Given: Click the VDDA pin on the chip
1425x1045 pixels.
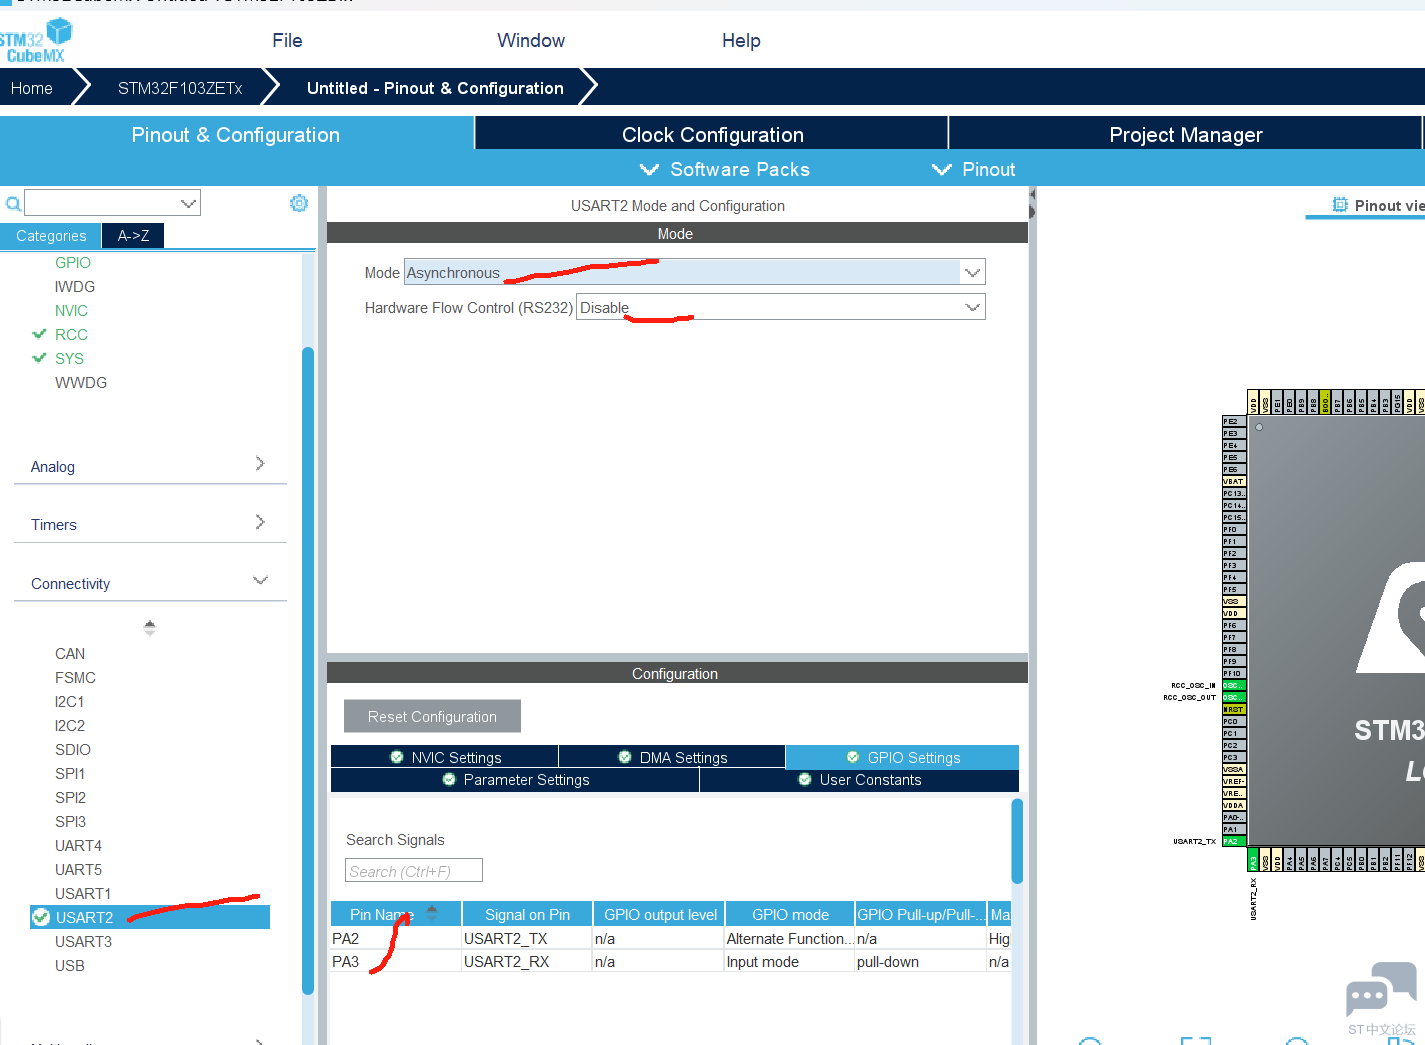Looking at the screenshot, I should [1234, 805].
